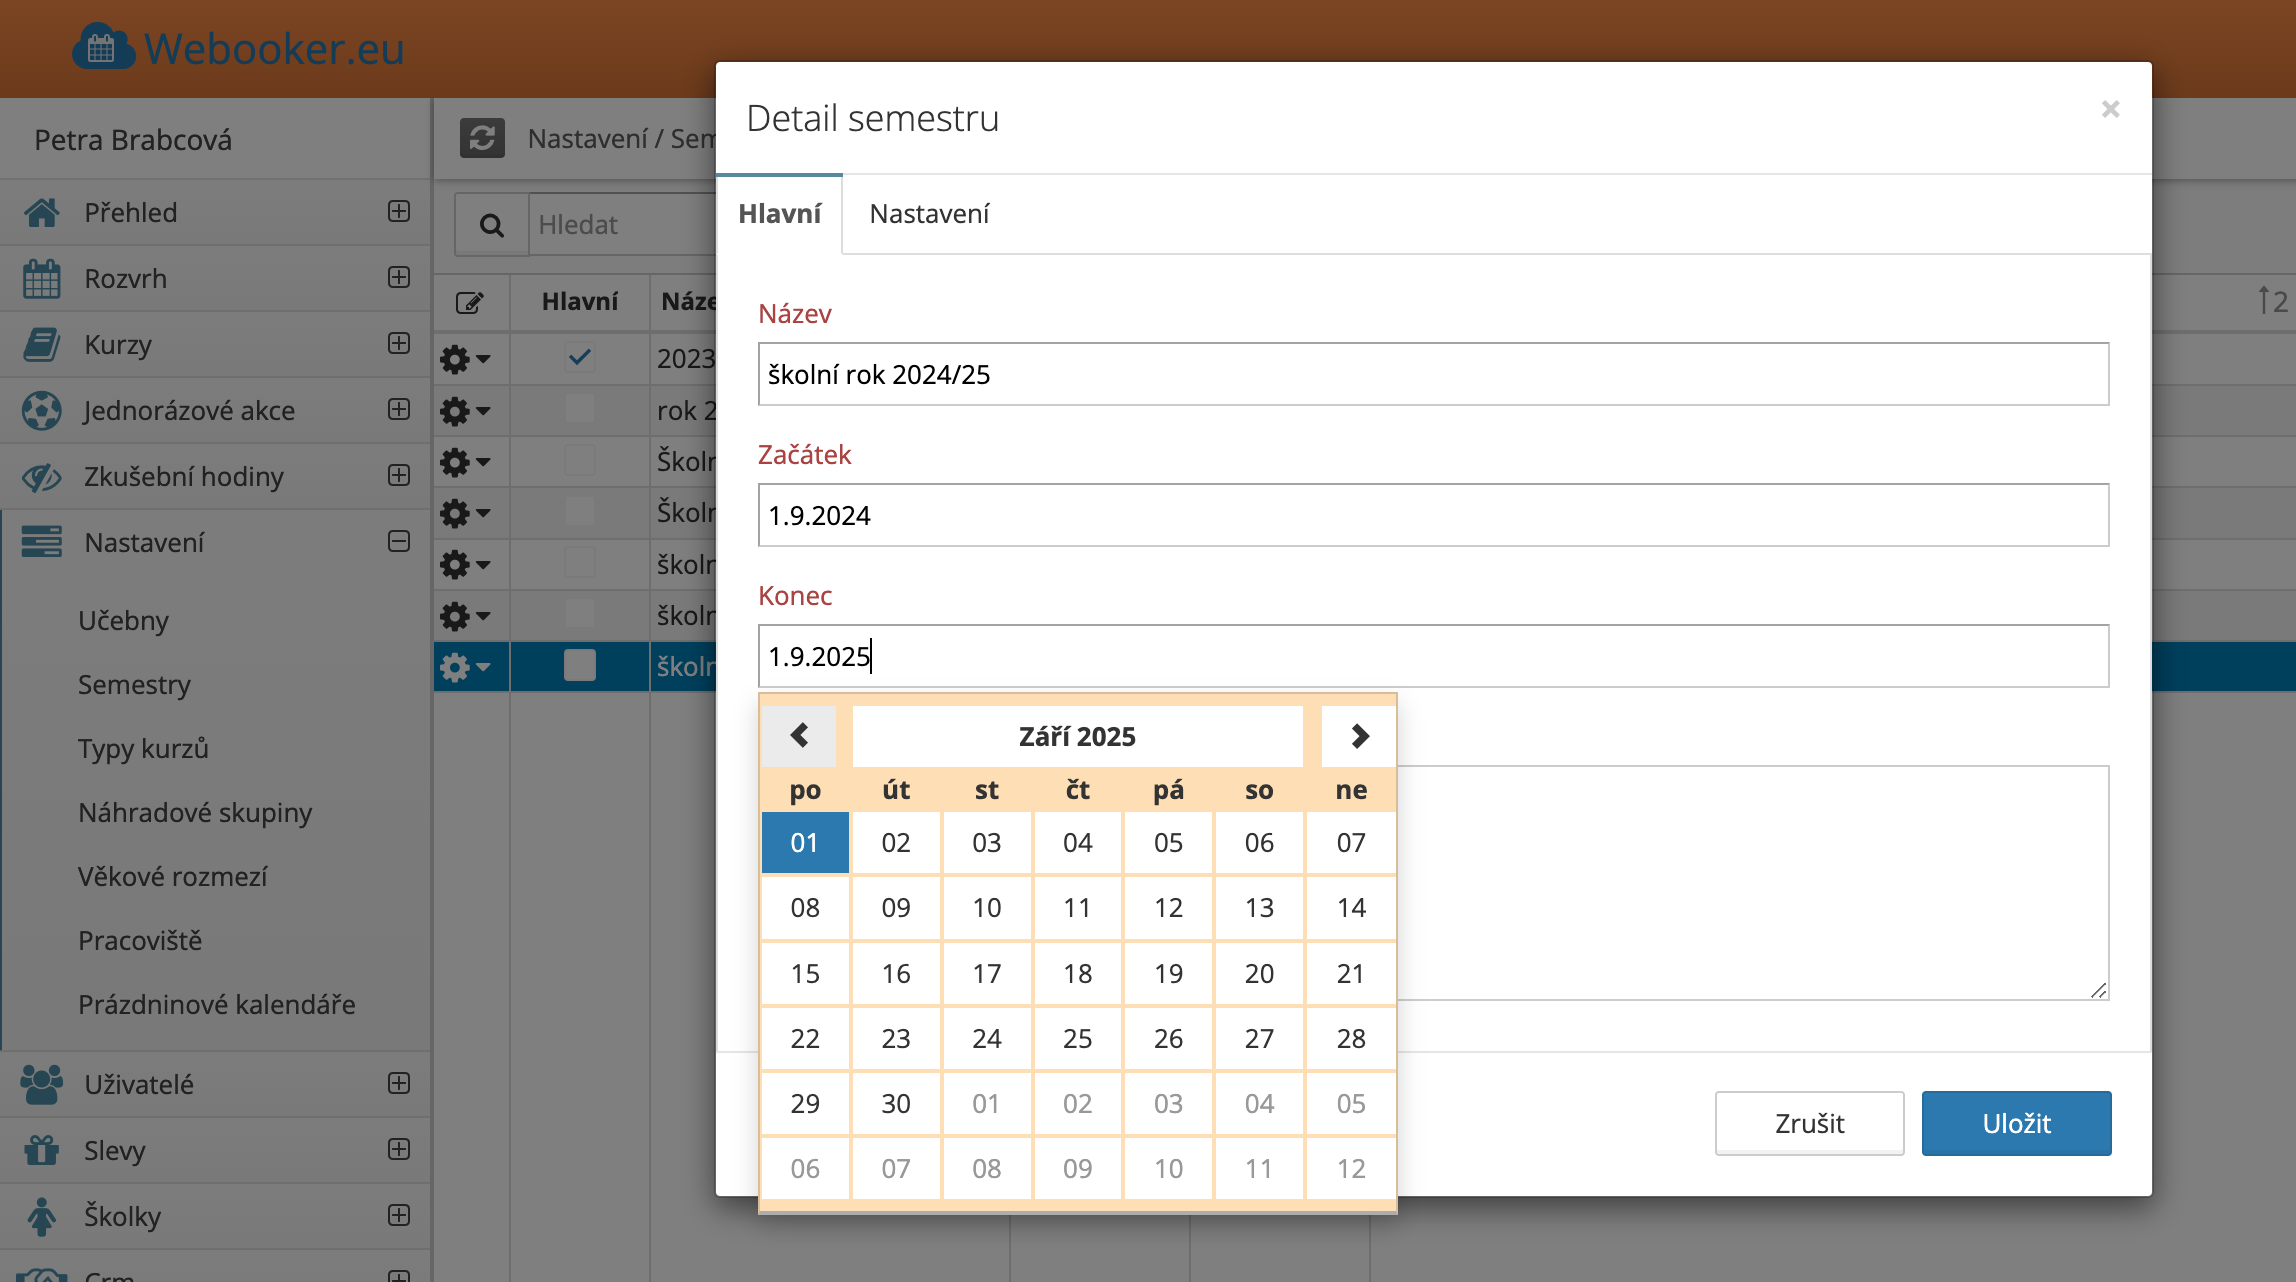Click the Rozvrh calendar icon in sidebar

[42, 279]
